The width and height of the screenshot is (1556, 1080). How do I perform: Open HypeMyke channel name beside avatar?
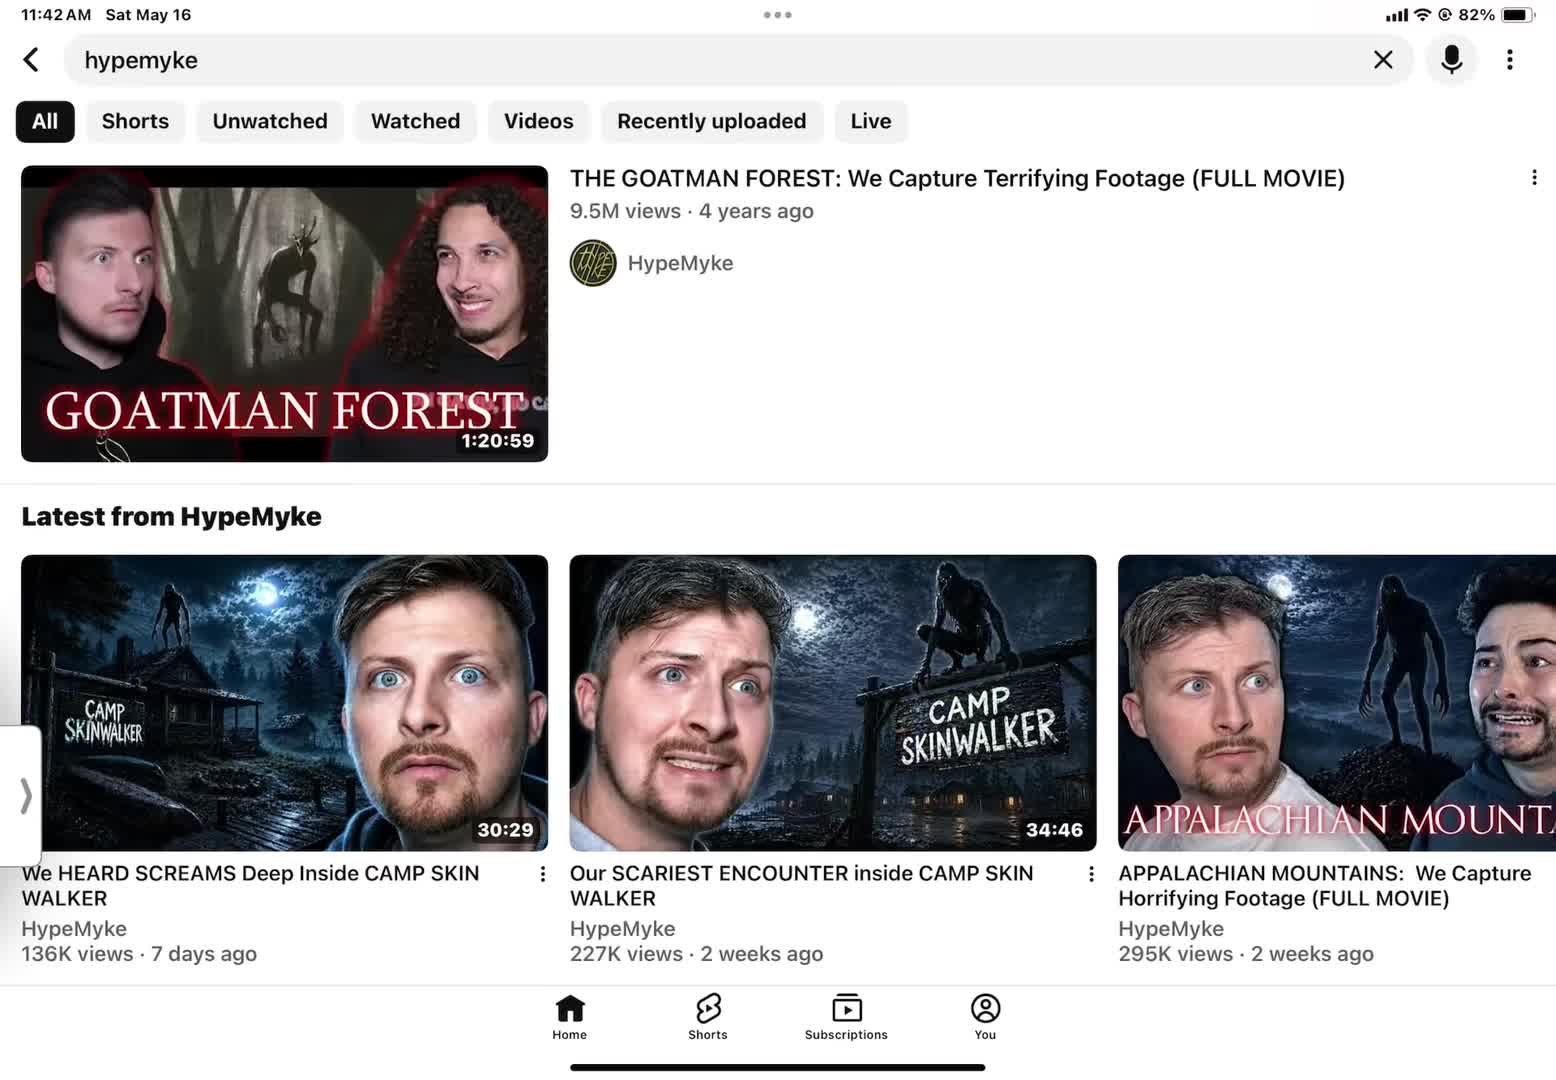tap(681, 263)
